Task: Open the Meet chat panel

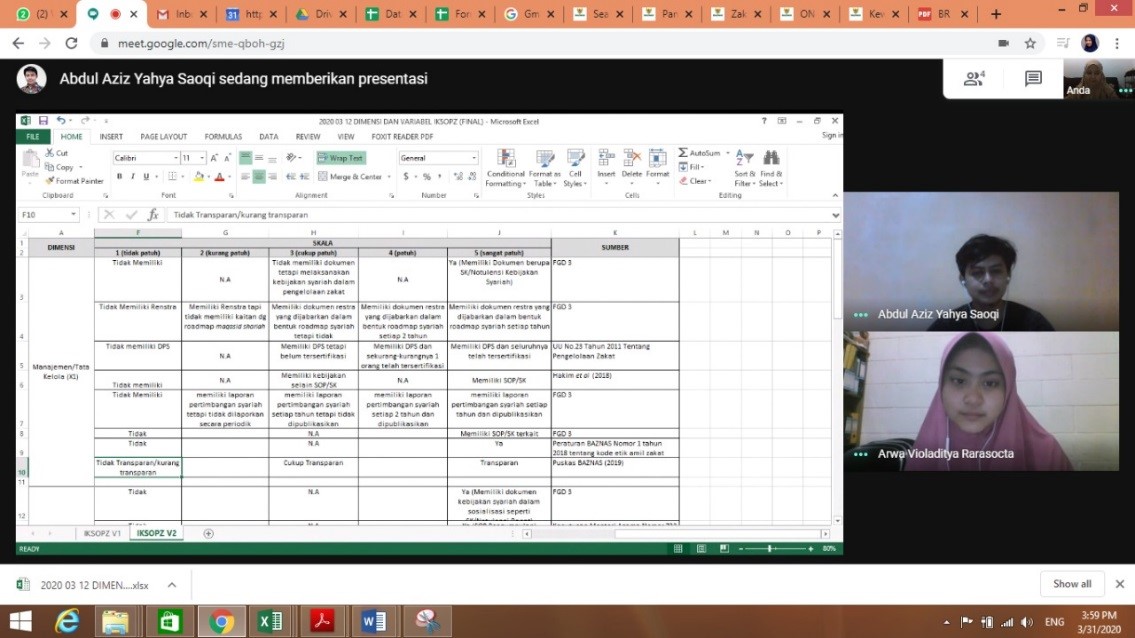Action: (1033, 79)
